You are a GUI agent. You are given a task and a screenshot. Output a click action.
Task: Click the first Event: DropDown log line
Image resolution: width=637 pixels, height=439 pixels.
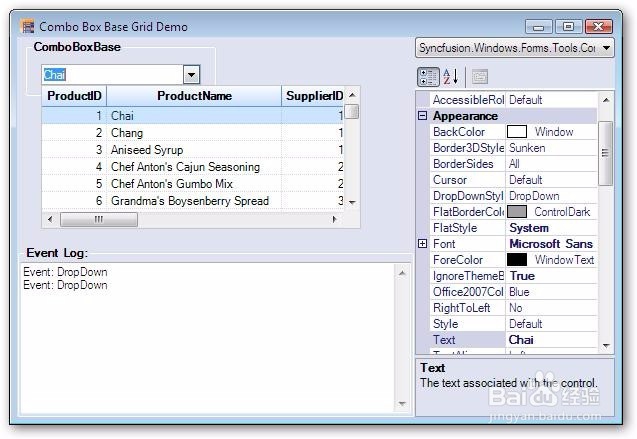pos(65,272)
